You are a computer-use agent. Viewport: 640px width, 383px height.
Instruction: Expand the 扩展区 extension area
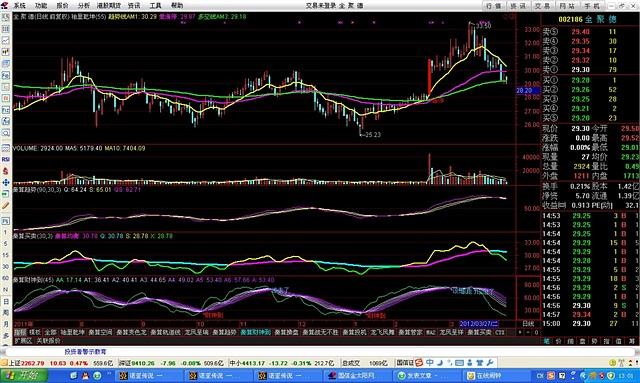(x=23, y=340)
